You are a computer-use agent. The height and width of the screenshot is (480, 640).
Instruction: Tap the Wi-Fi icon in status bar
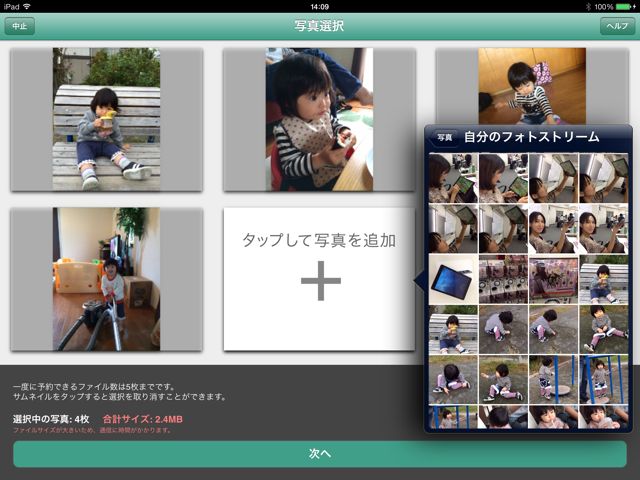(x=27, y=7)
